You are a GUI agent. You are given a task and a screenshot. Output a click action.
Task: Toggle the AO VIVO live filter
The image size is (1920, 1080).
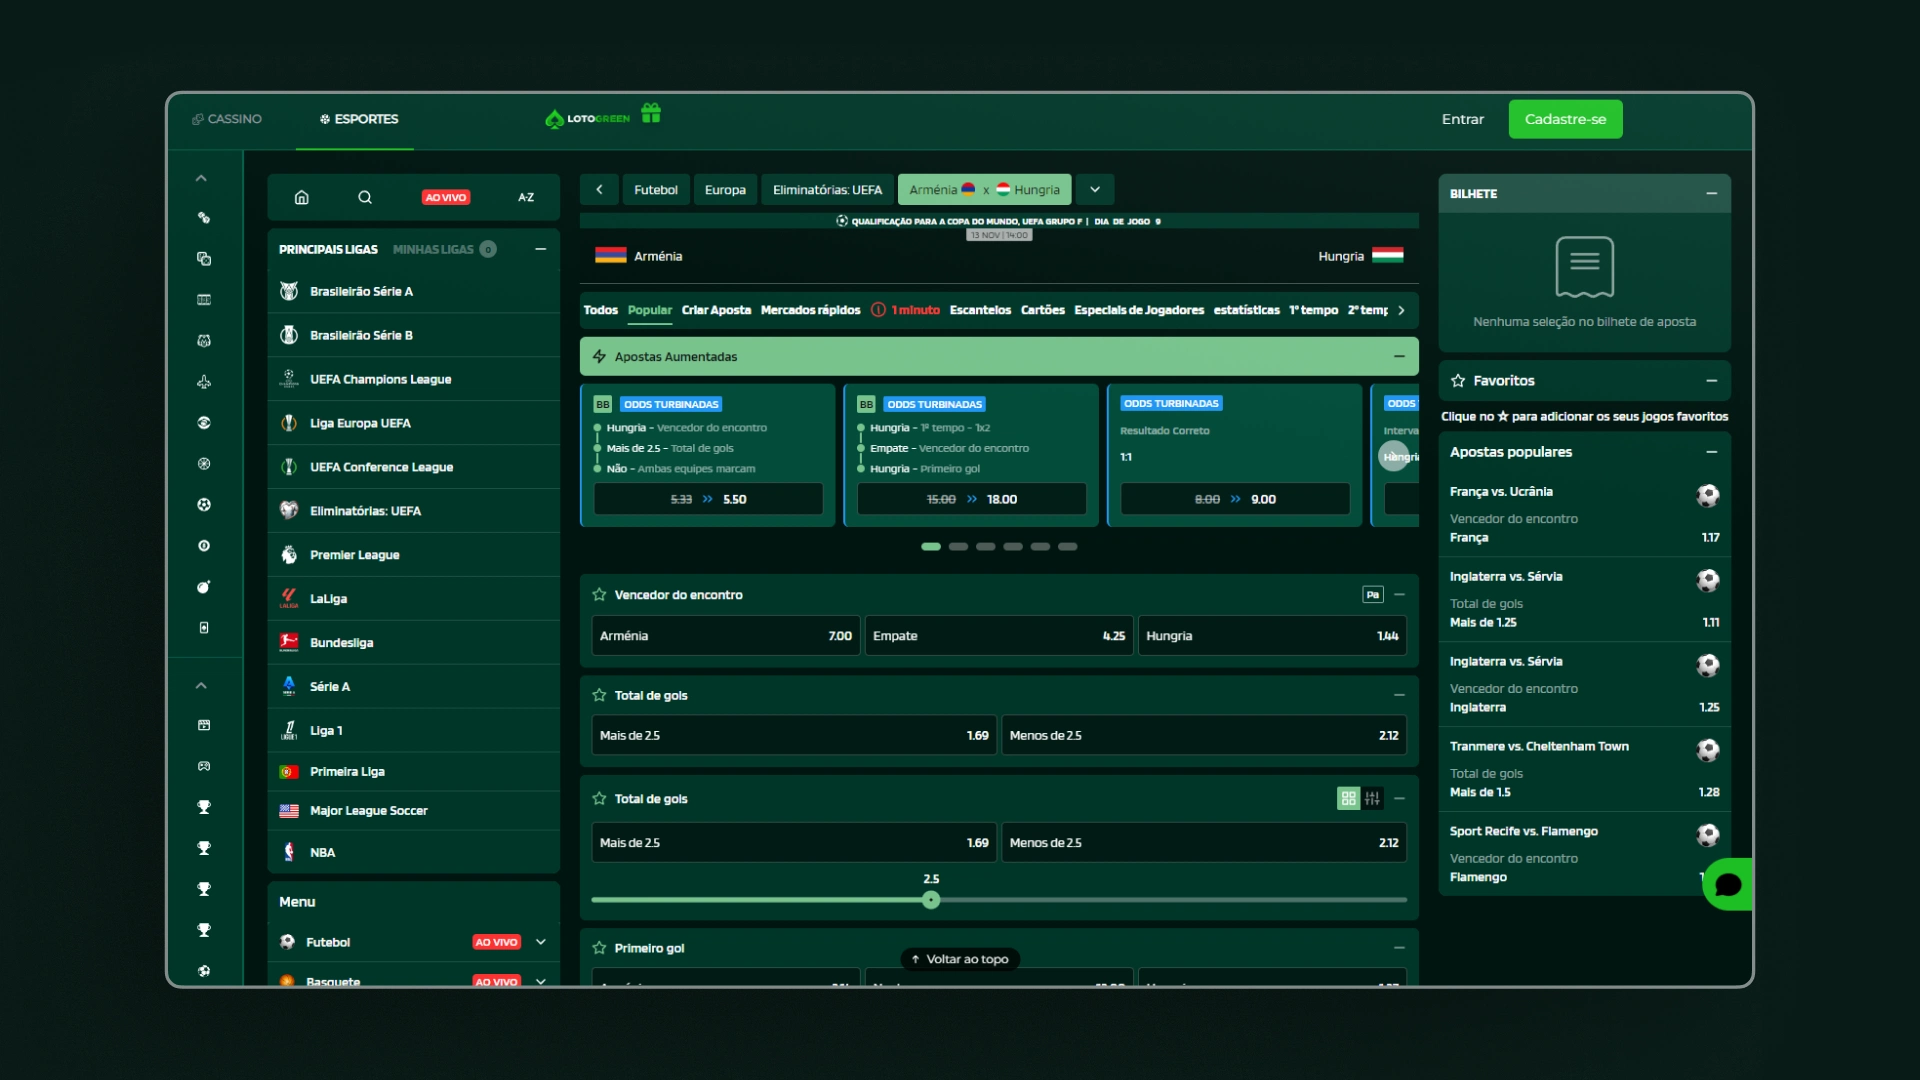pos(445,197)
